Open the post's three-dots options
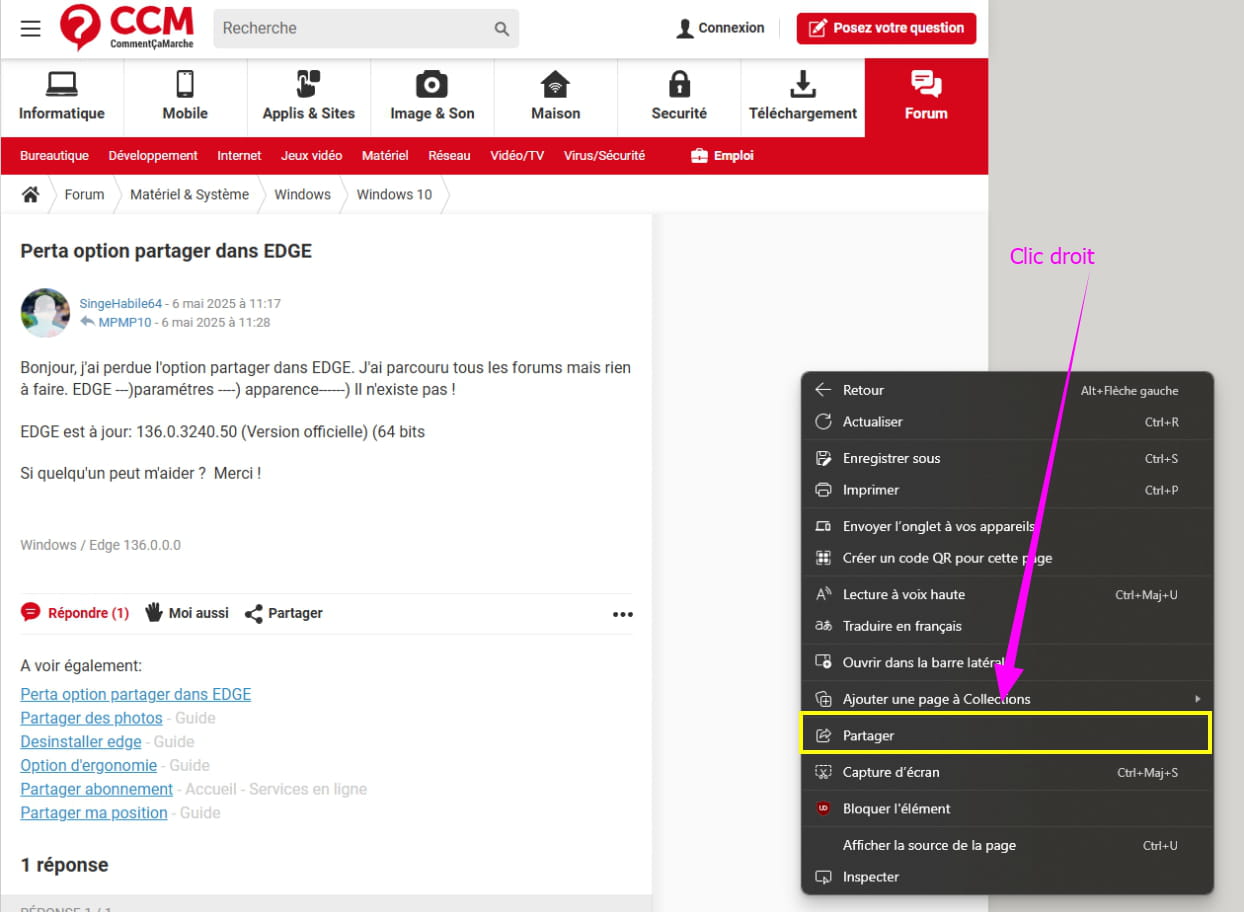 623,614
